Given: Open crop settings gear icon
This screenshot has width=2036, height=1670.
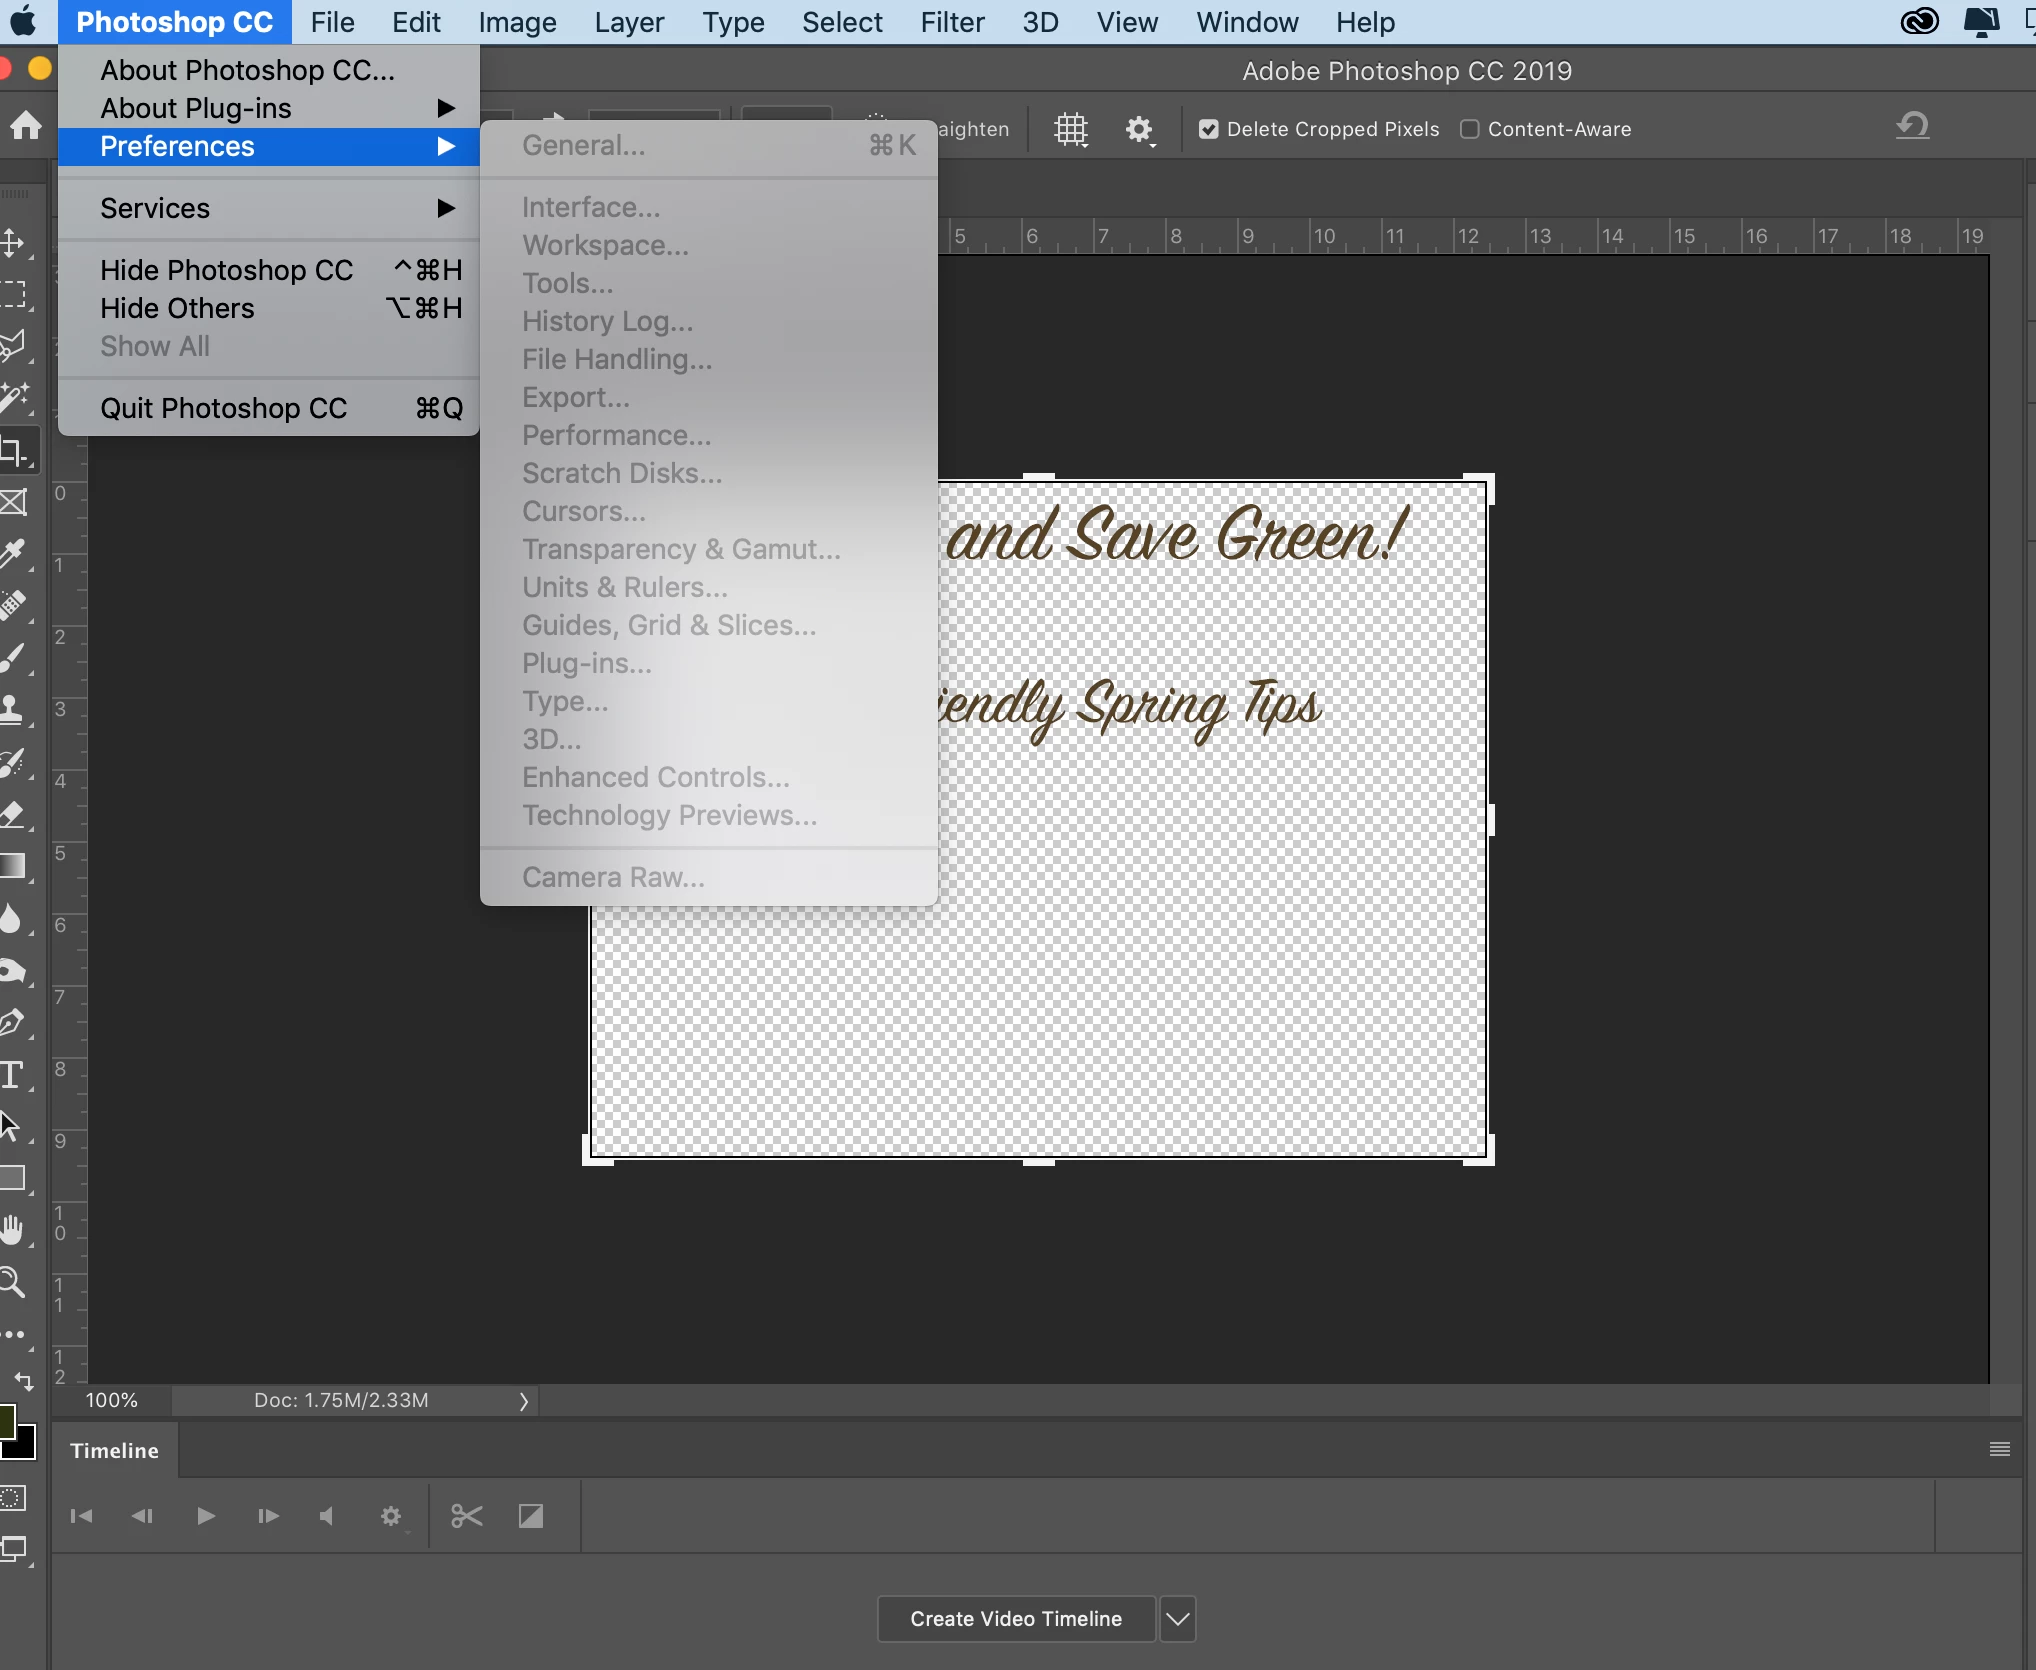Looking at the screenshot, I should 1138,129.
